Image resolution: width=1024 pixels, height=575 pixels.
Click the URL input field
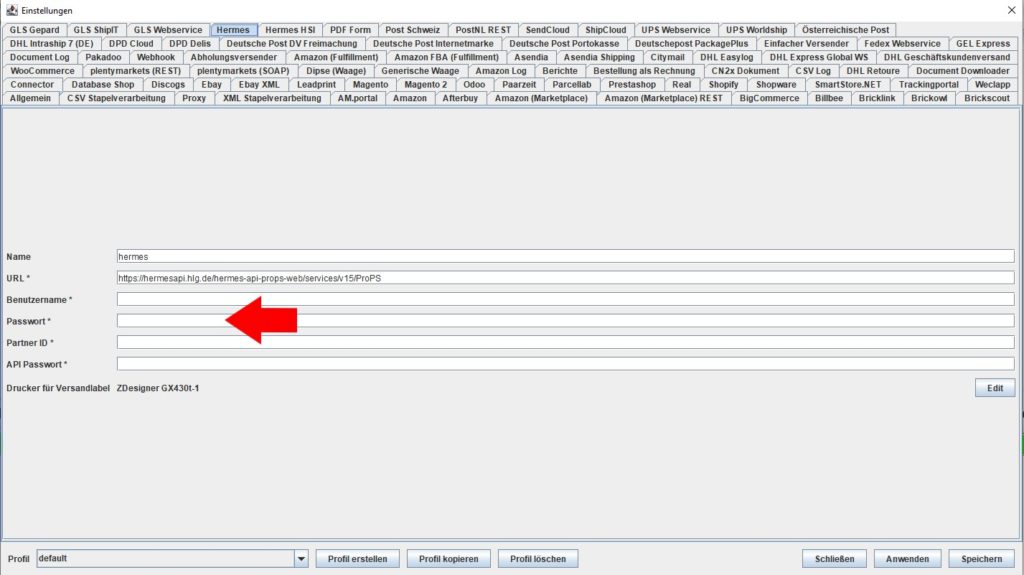pos(566,278)
